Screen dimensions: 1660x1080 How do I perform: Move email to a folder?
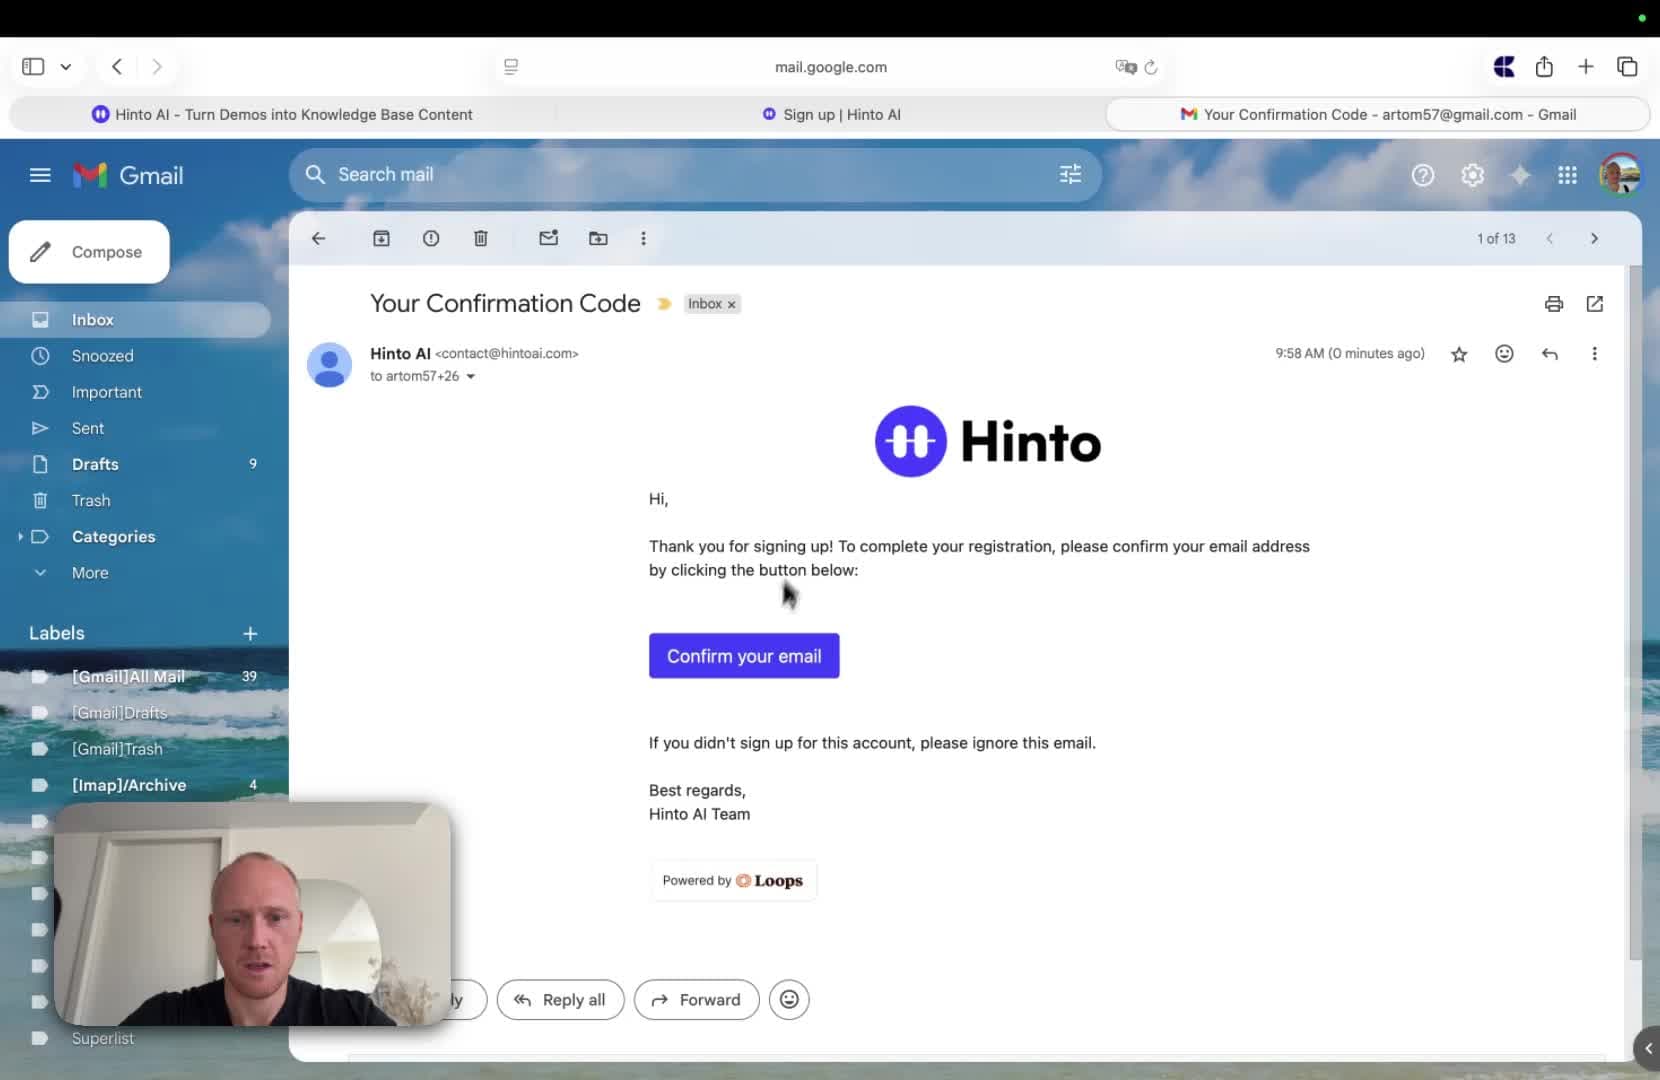coord(598,238)
